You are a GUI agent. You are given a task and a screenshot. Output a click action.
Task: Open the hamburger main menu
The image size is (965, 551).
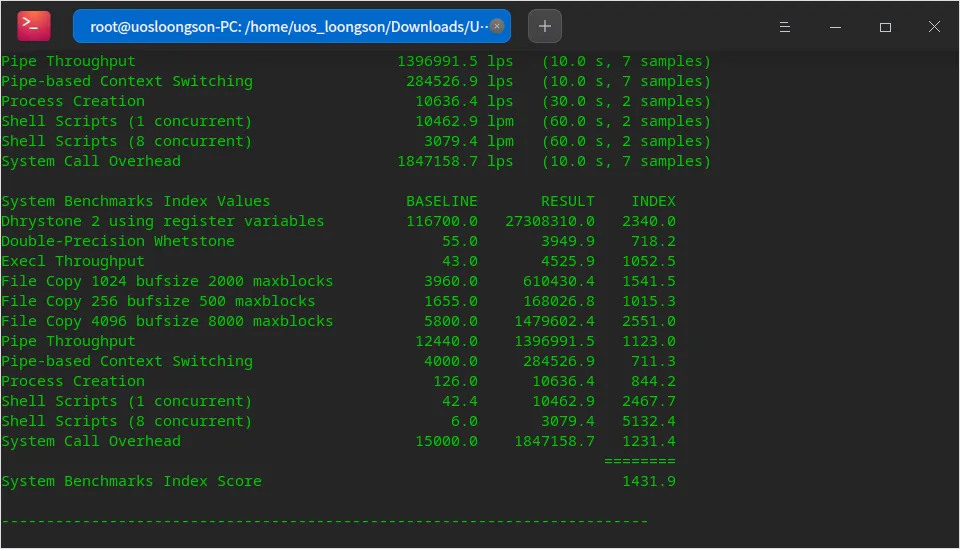(x=785, y=27)
